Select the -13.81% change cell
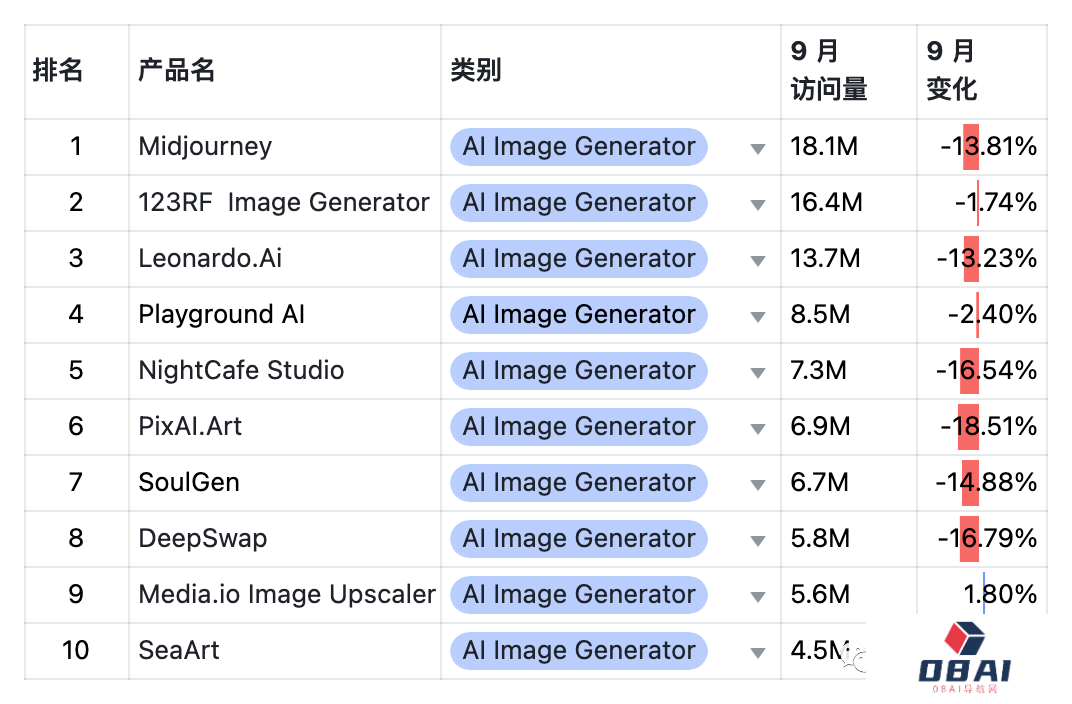The image size is (1072, 704). (x=982, y=147)
